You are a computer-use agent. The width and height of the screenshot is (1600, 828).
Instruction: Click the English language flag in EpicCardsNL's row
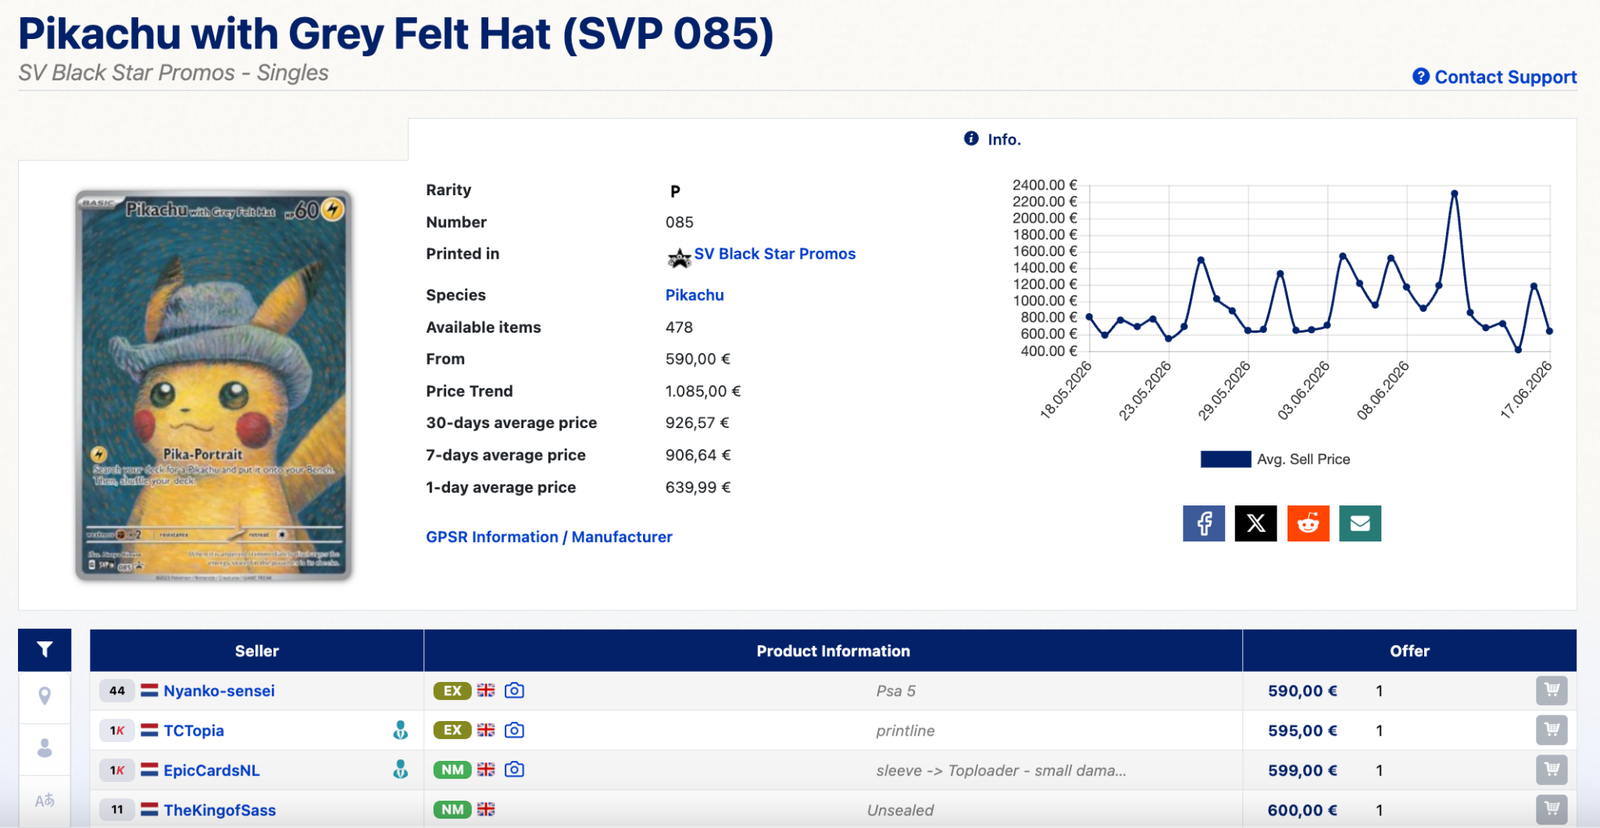486,770
